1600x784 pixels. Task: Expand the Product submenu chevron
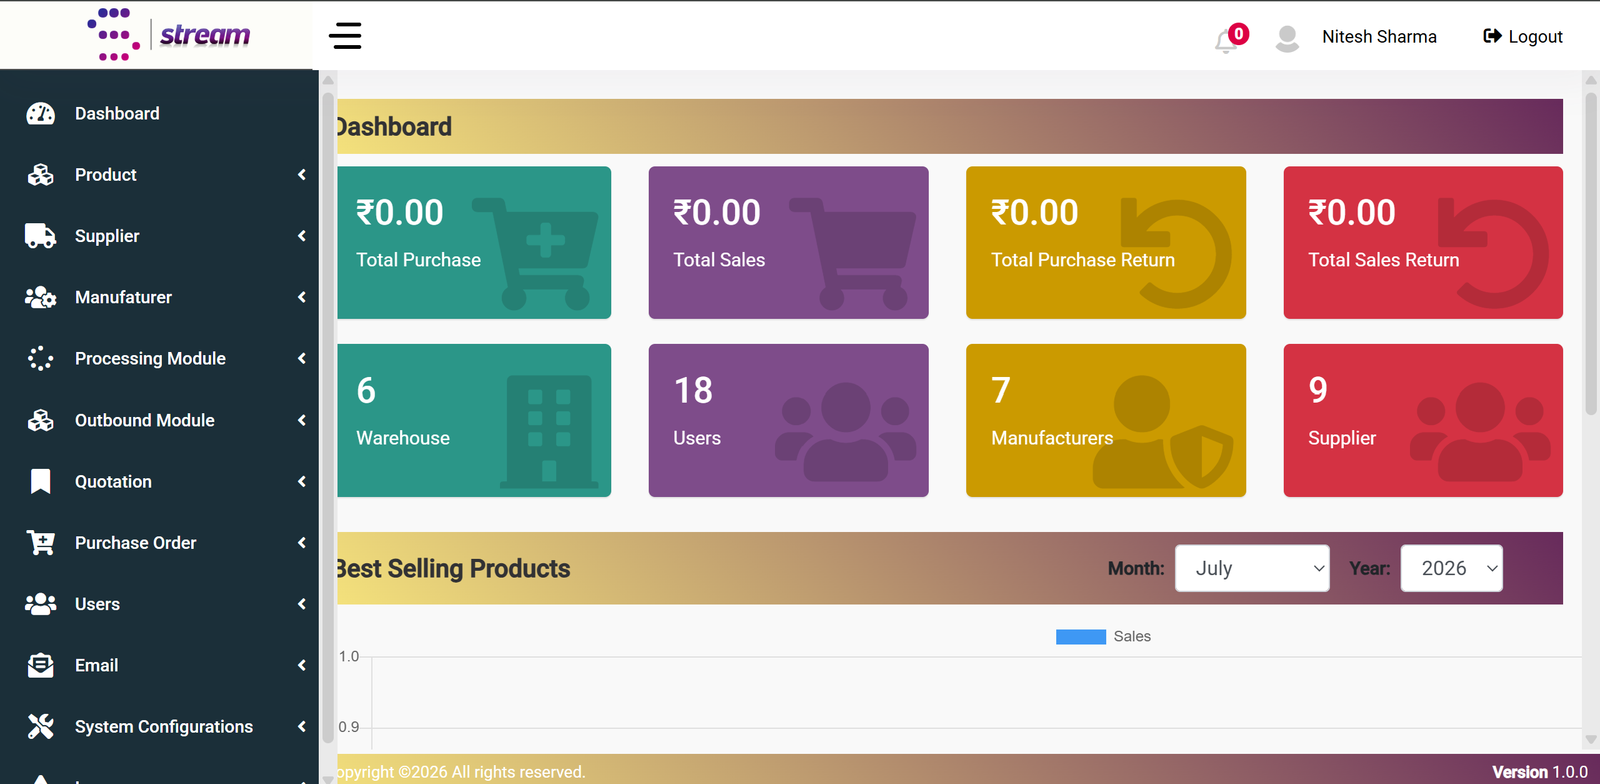click(301, 175)
